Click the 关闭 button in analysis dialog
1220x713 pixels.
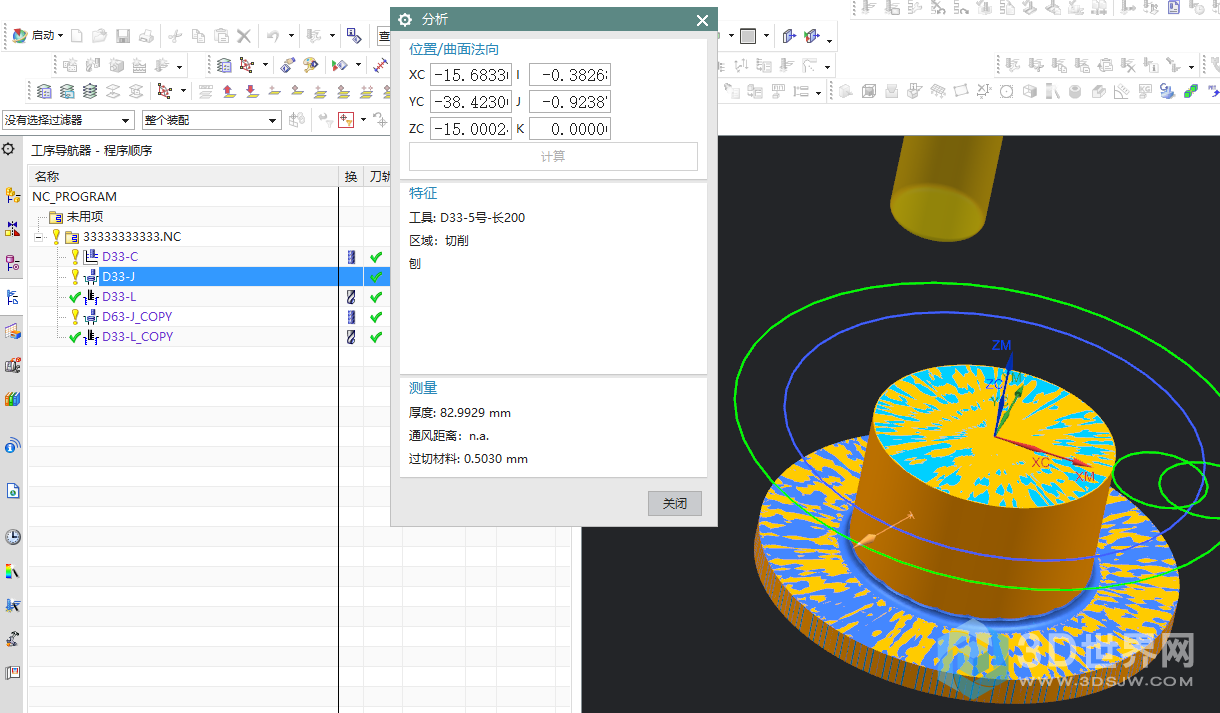(x=675, y=504)
